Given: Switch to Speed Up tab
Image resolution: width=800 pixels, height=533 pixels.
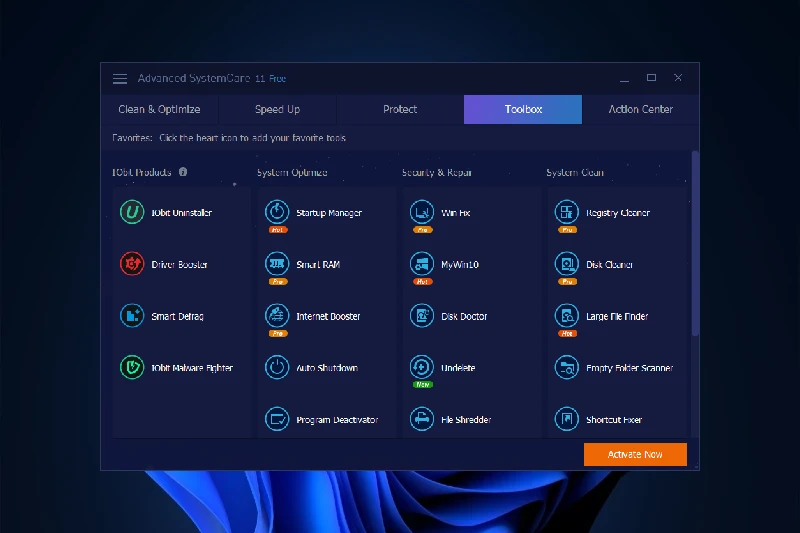Looking at the screenshot, I should click(278, 109).
